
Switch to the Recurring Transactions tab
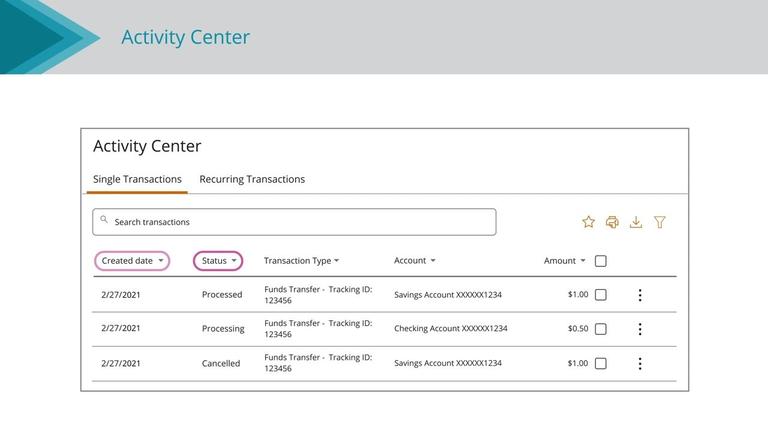click(x=252, y=180)
